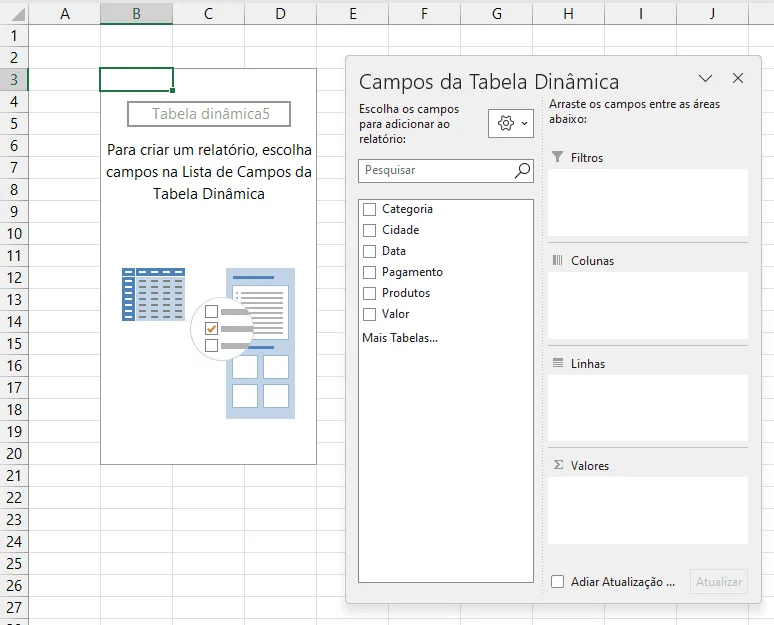Click the Filtros funnel icon
Viewport: 774px width, 625px height.
click(x=557, y=157)
